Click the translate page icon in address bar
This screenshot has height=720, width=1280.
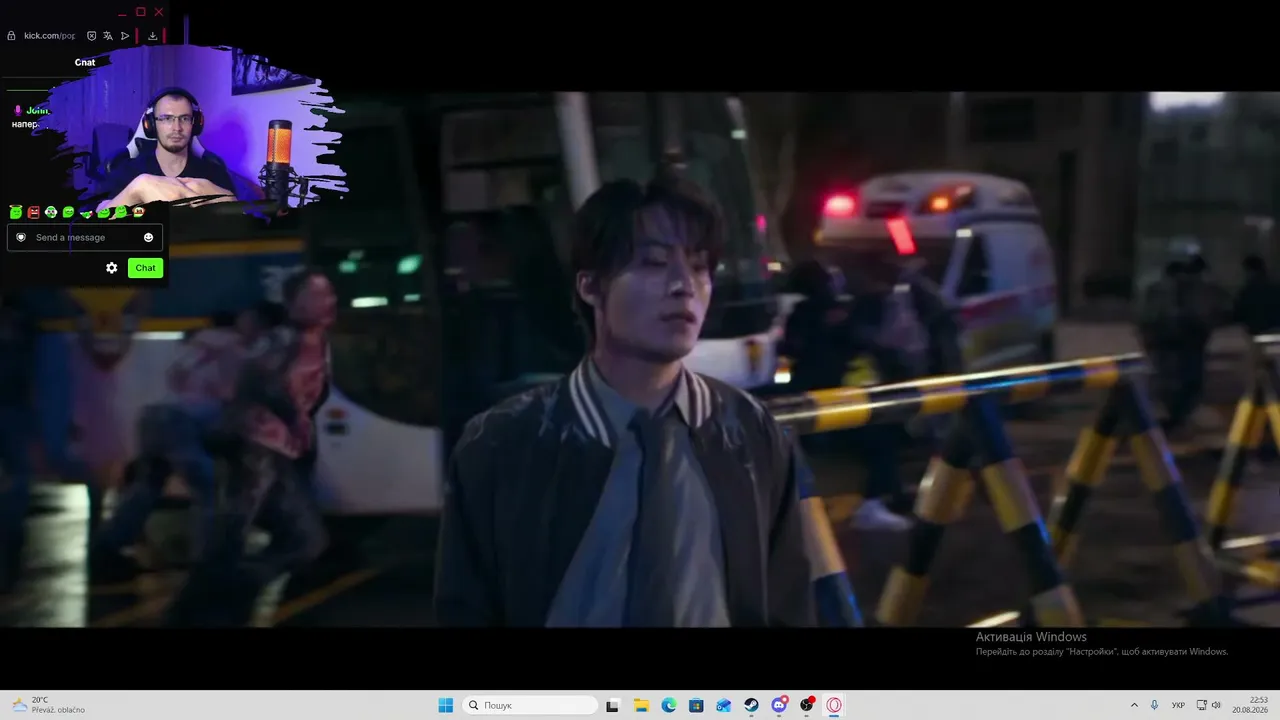tap(108, 36)
